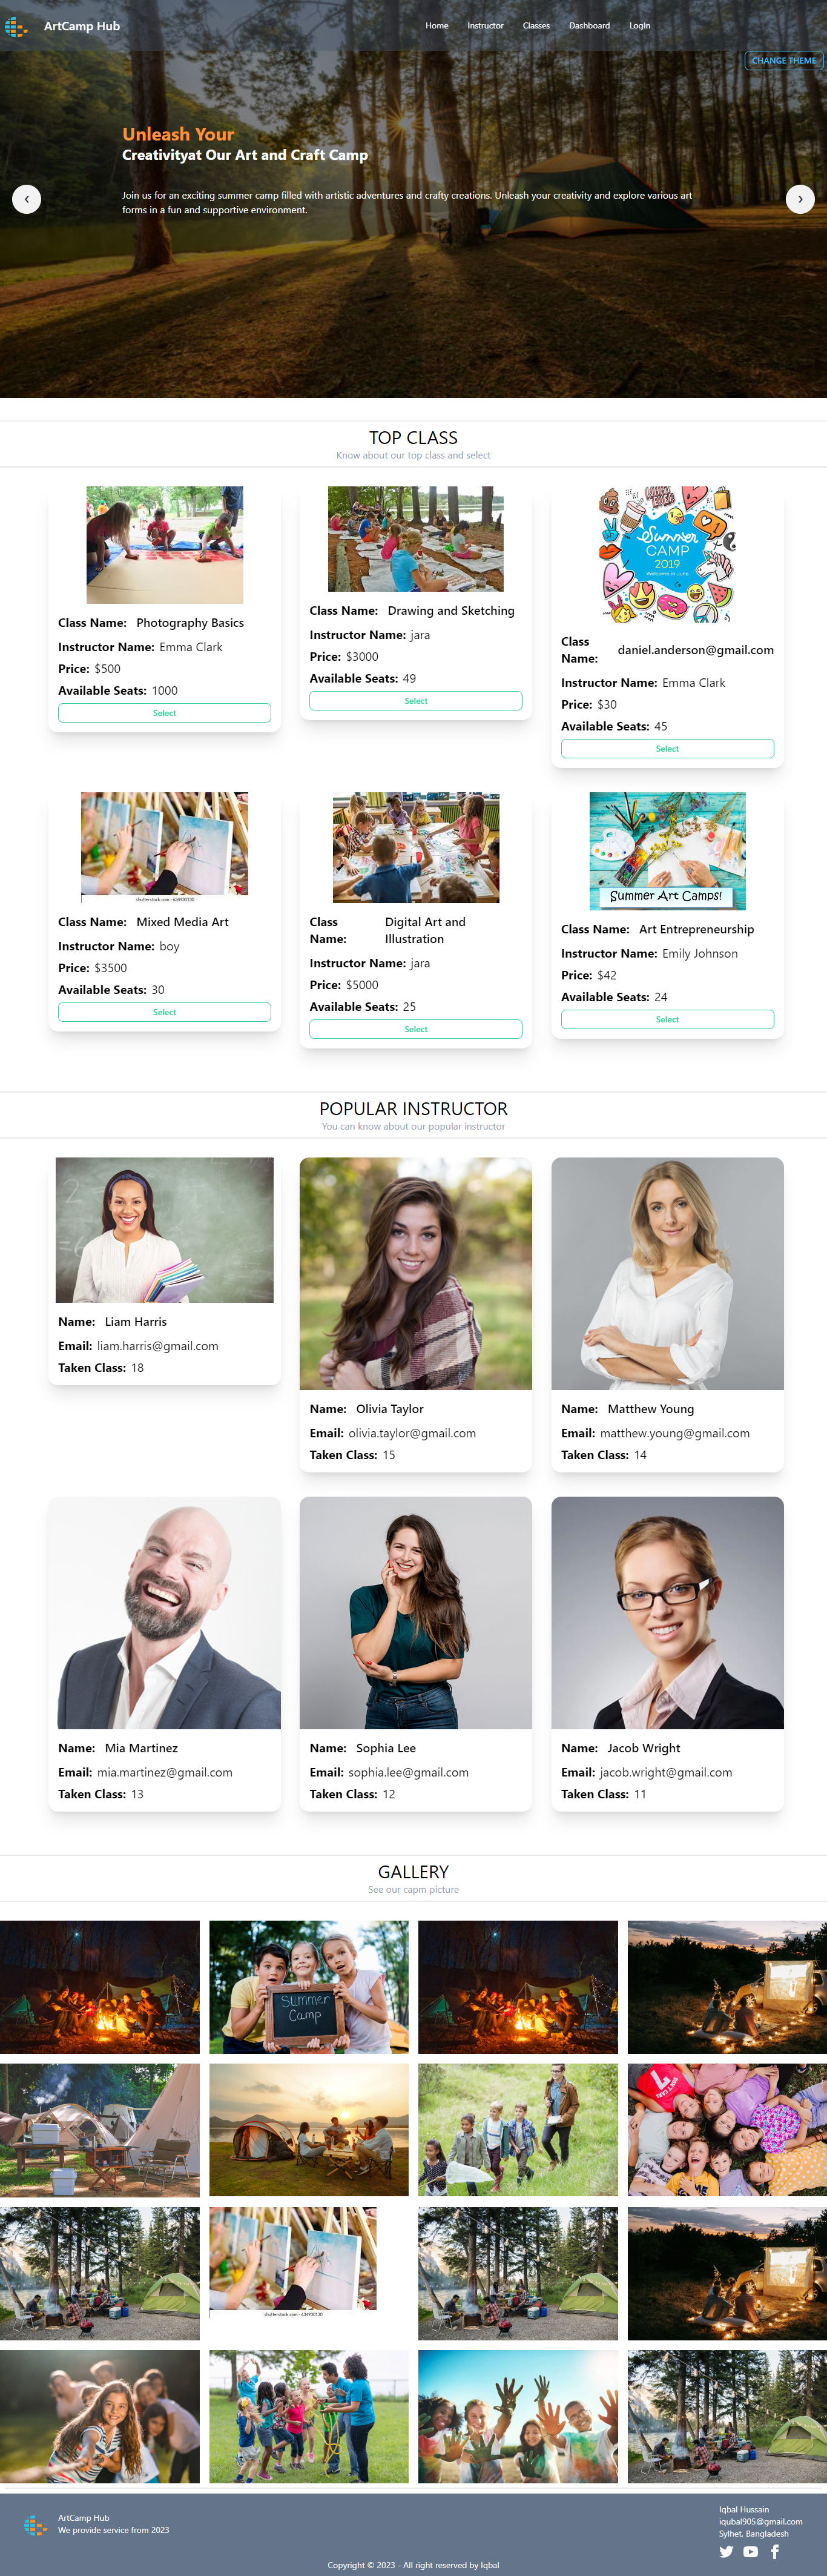
Task: Select the Drawing and Sketching class
Action: click(x=415, y=701)
